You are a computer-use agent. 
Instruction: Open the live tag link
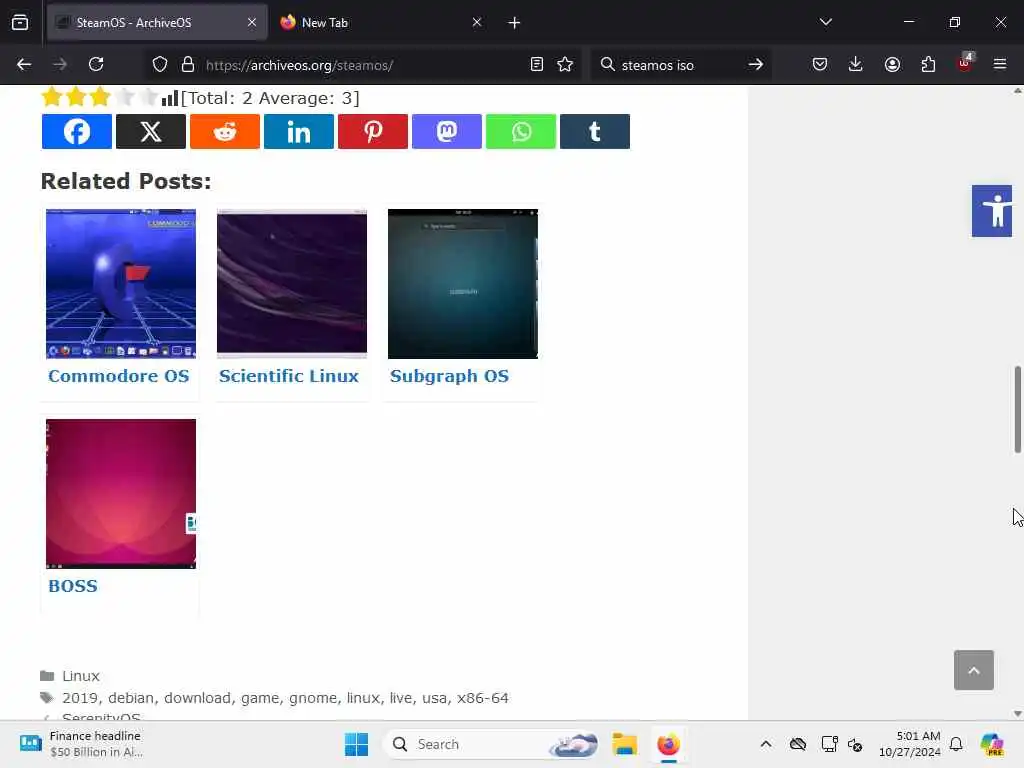[401, 698]
